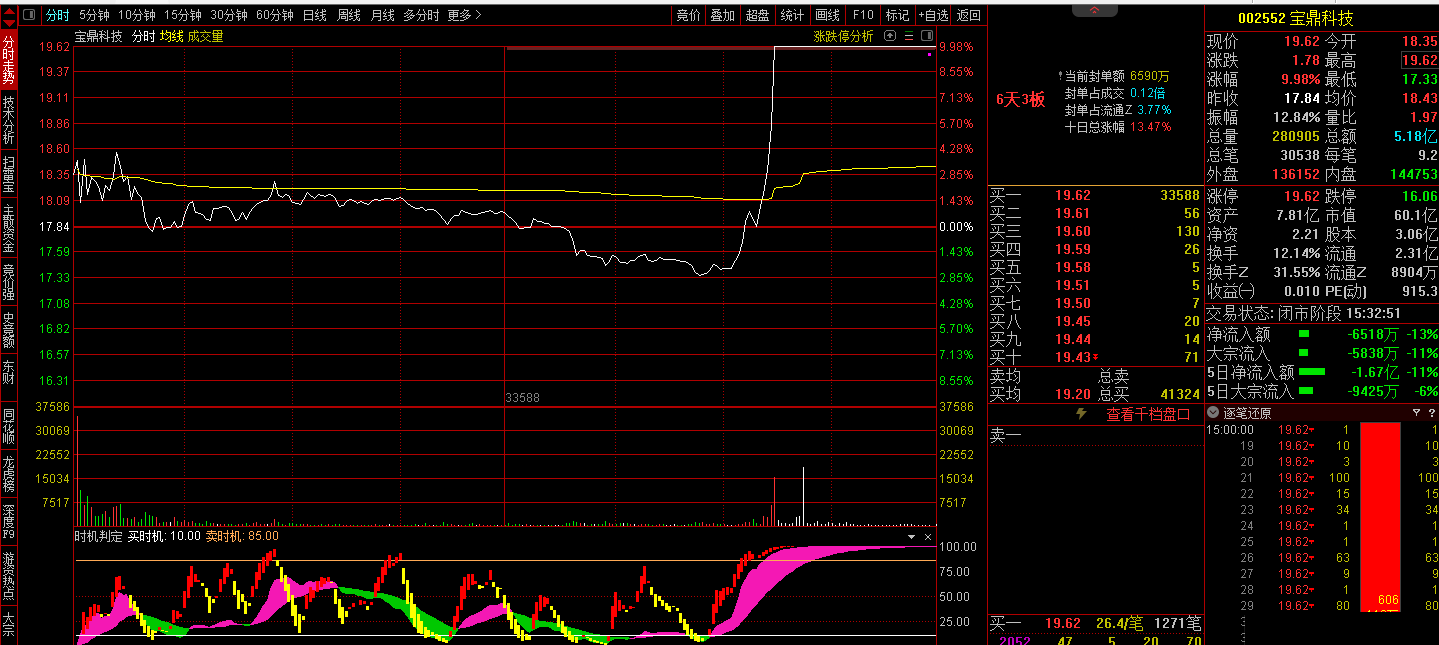This screenshot has height=645, width=1439.
Task: Click the 6天3板 label
Action: tap(1020, 99)
